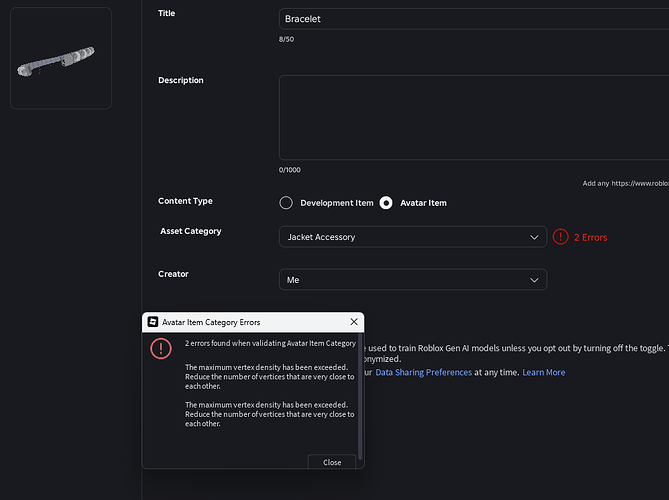Click the Bracelet title input field

click(474, 19)
